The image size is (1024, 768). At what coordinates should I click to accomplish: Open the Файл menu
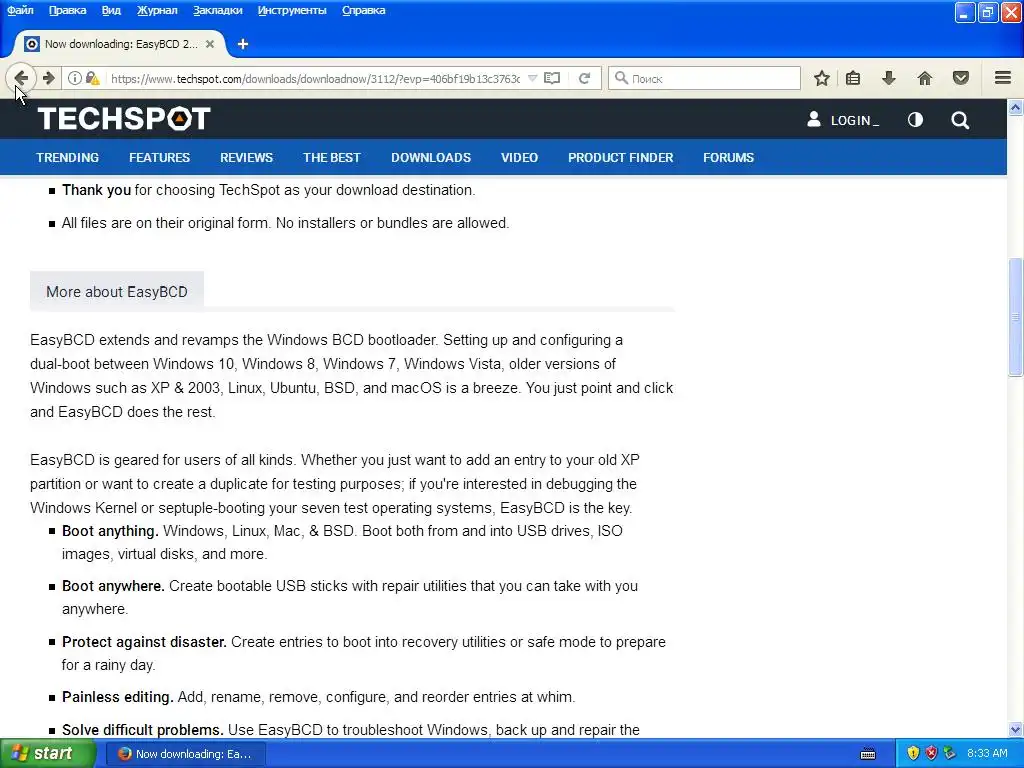pos(20,10)
